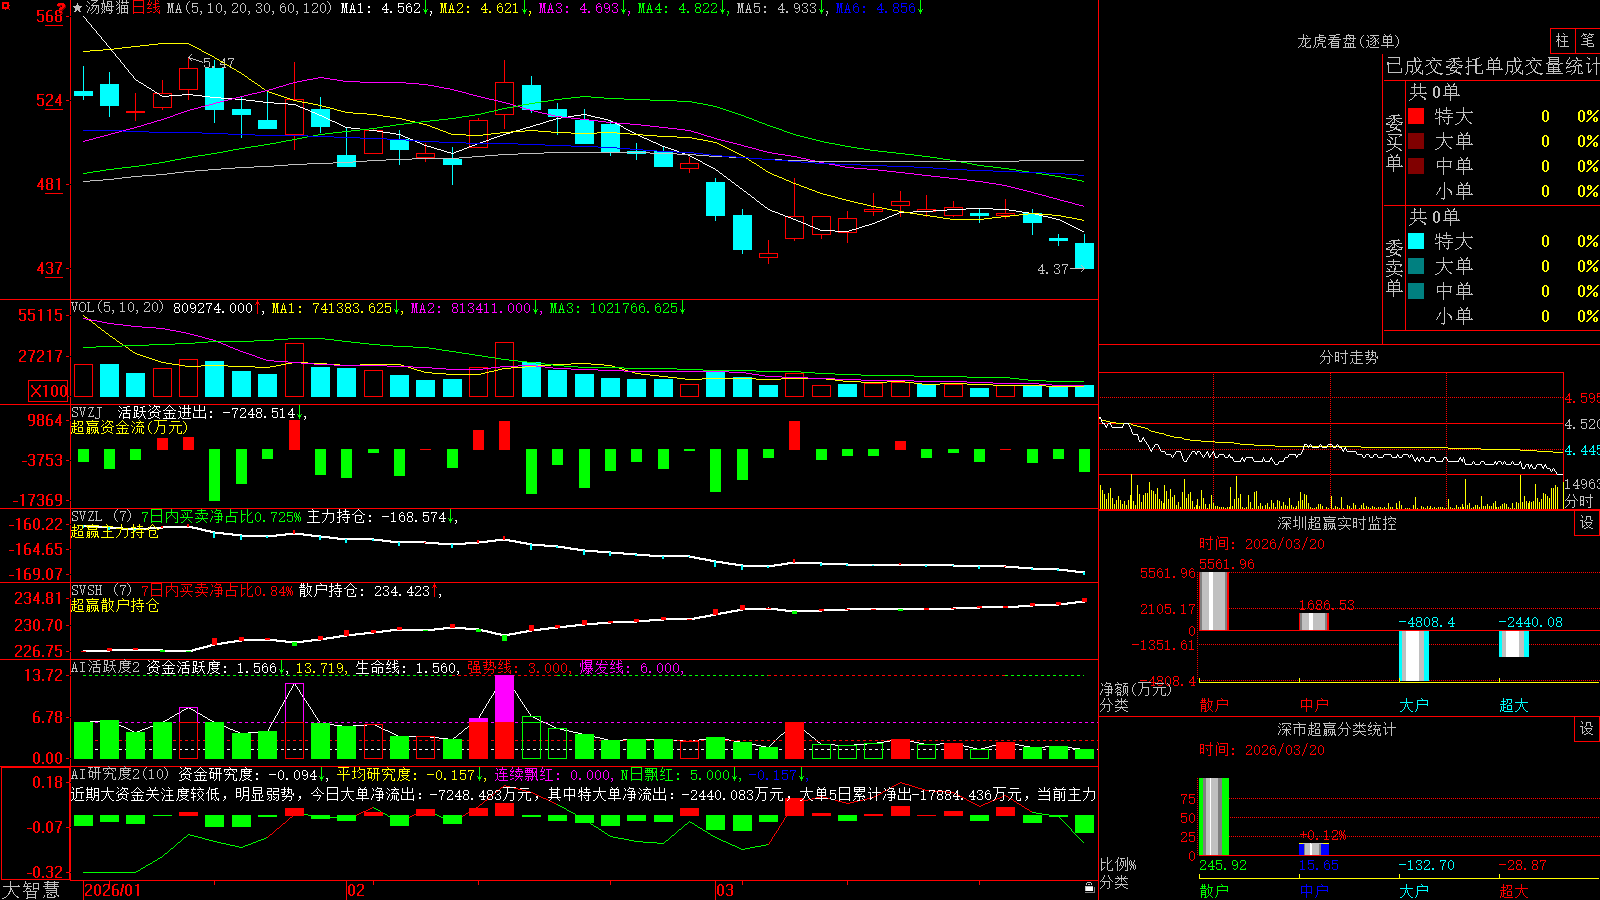Screen dimensions: 1600x900
Task: Click the 散户持仓 value 234.423
Action: pos(402,591)
